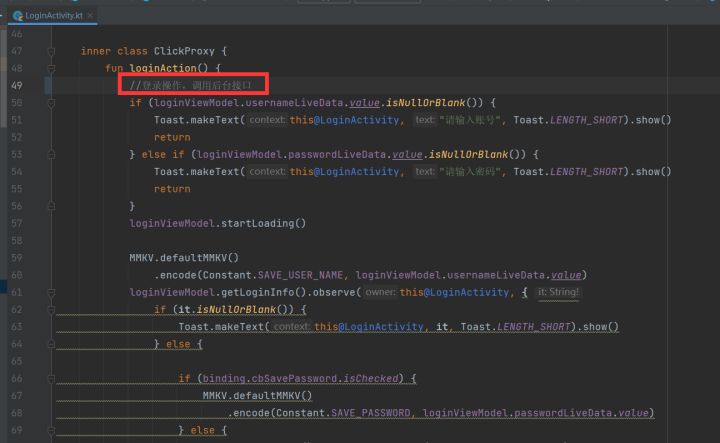The height and width of the screenshot is (443, 720).
Task: Fold the else if passwordLiveData block marker
Action: 51,155
